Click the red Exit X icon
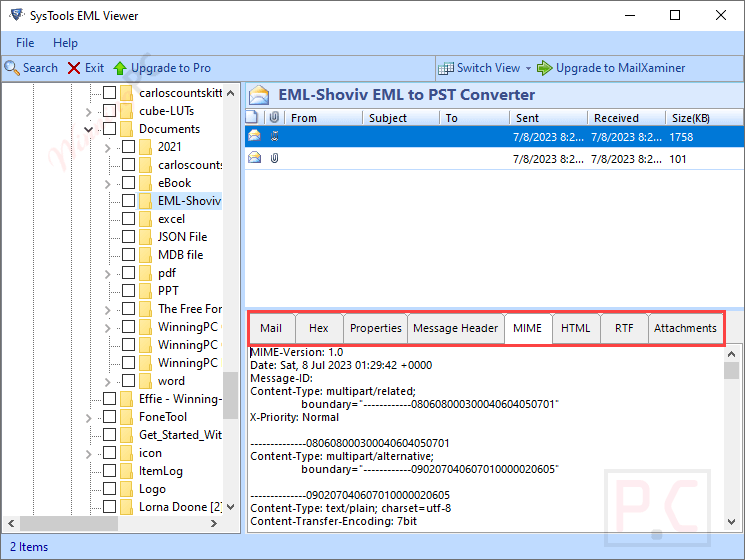The image size is (745, 560). coord(74,68)
